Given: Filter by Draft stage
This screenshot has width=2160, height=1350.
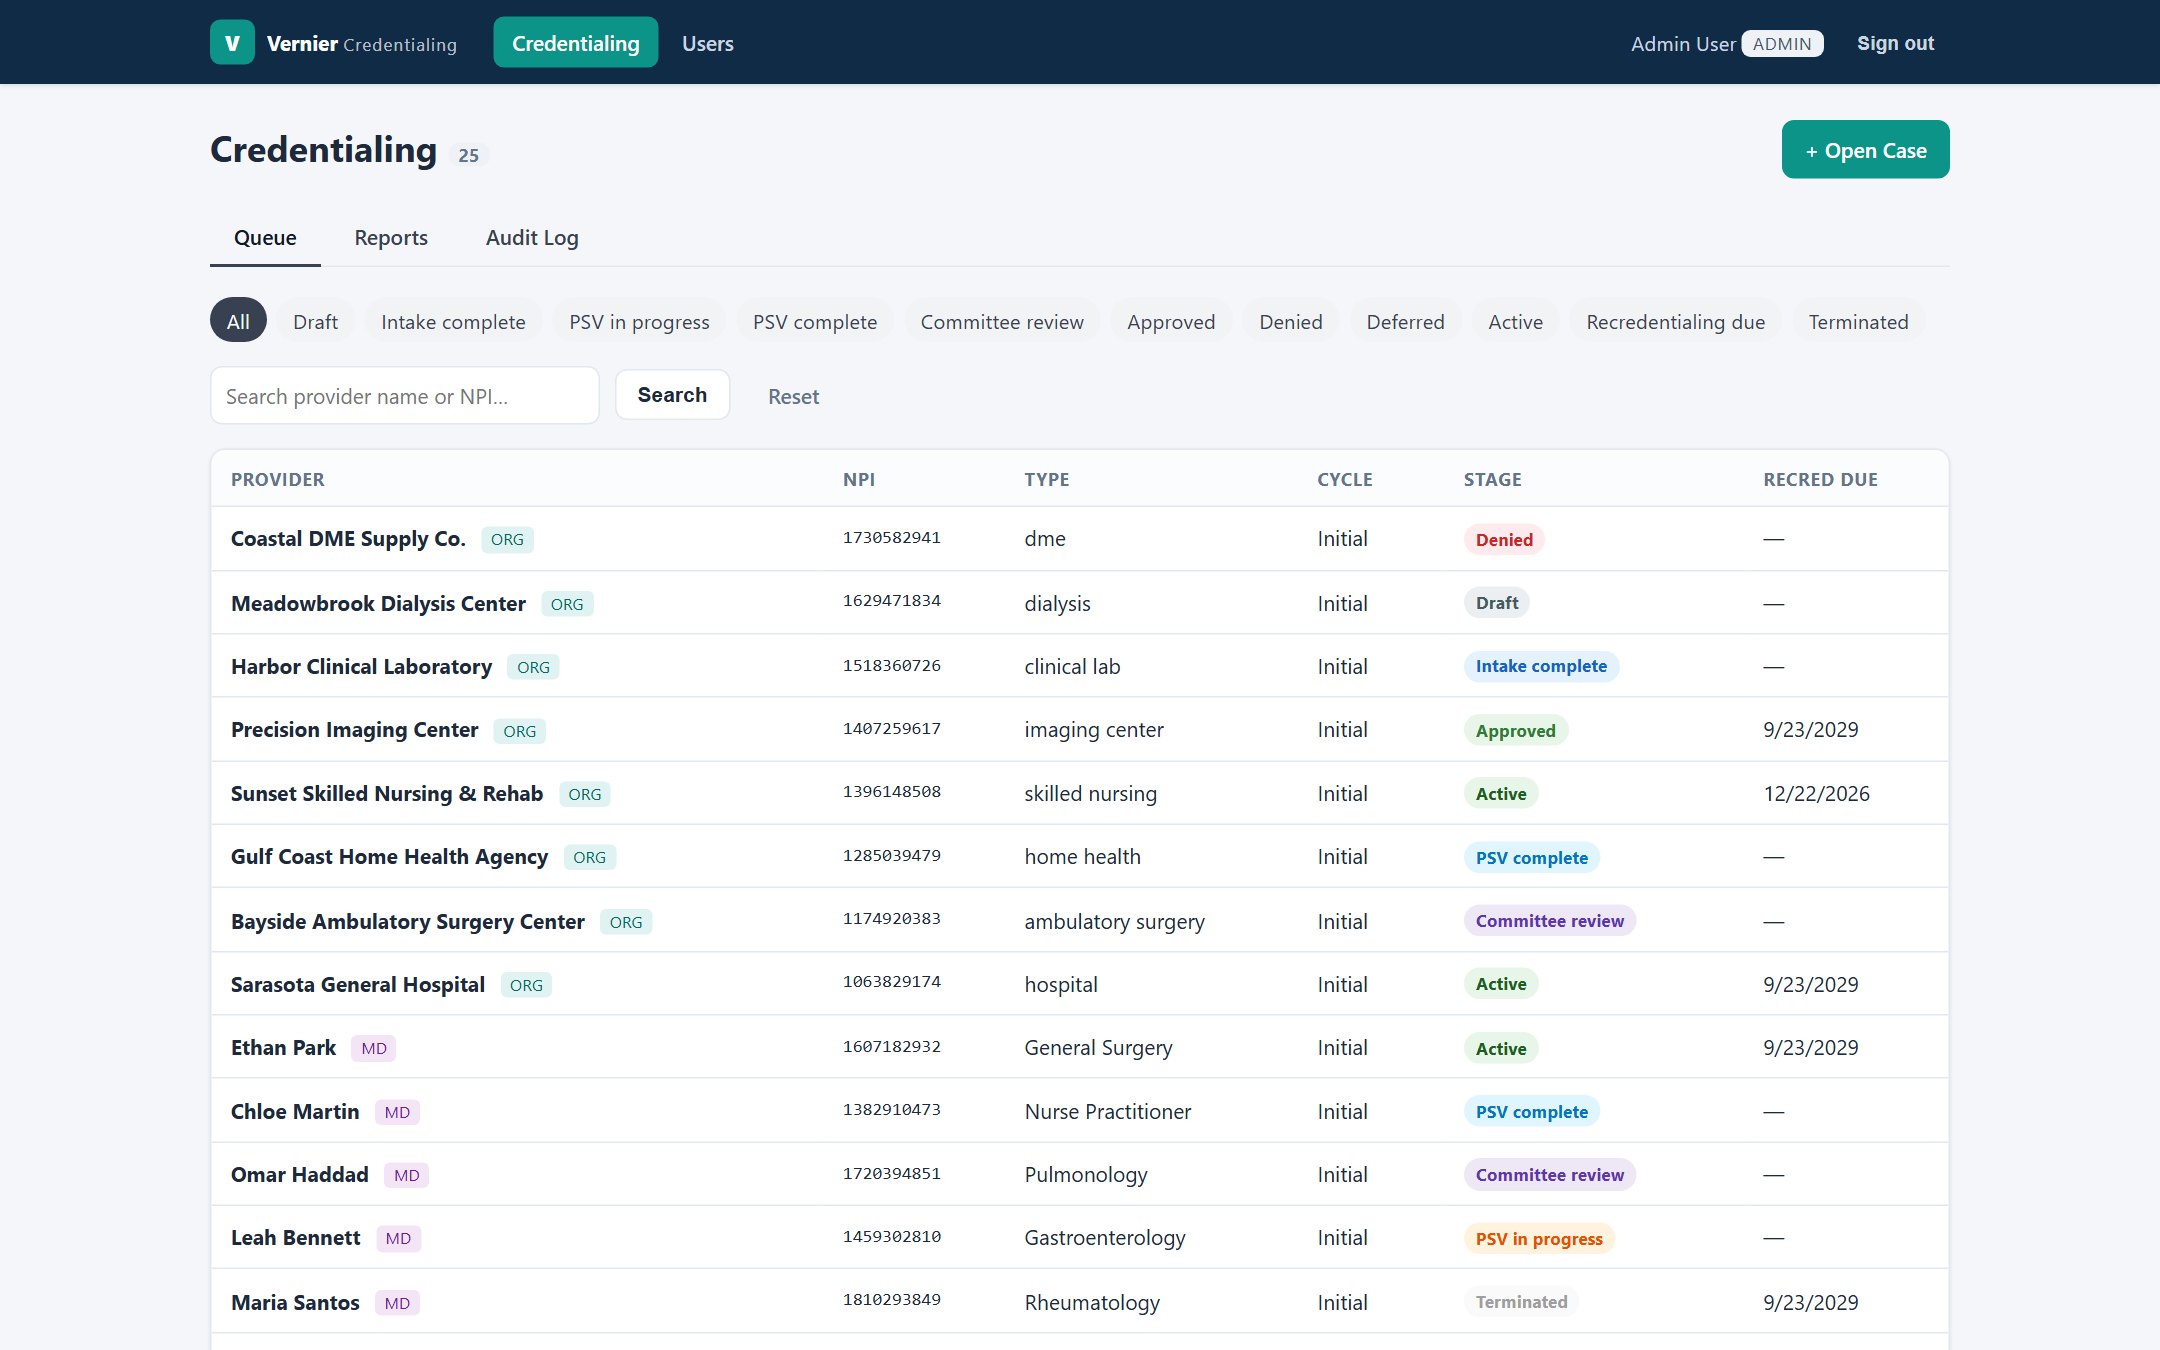Looking at the screenshot, I should click(315, 321).
